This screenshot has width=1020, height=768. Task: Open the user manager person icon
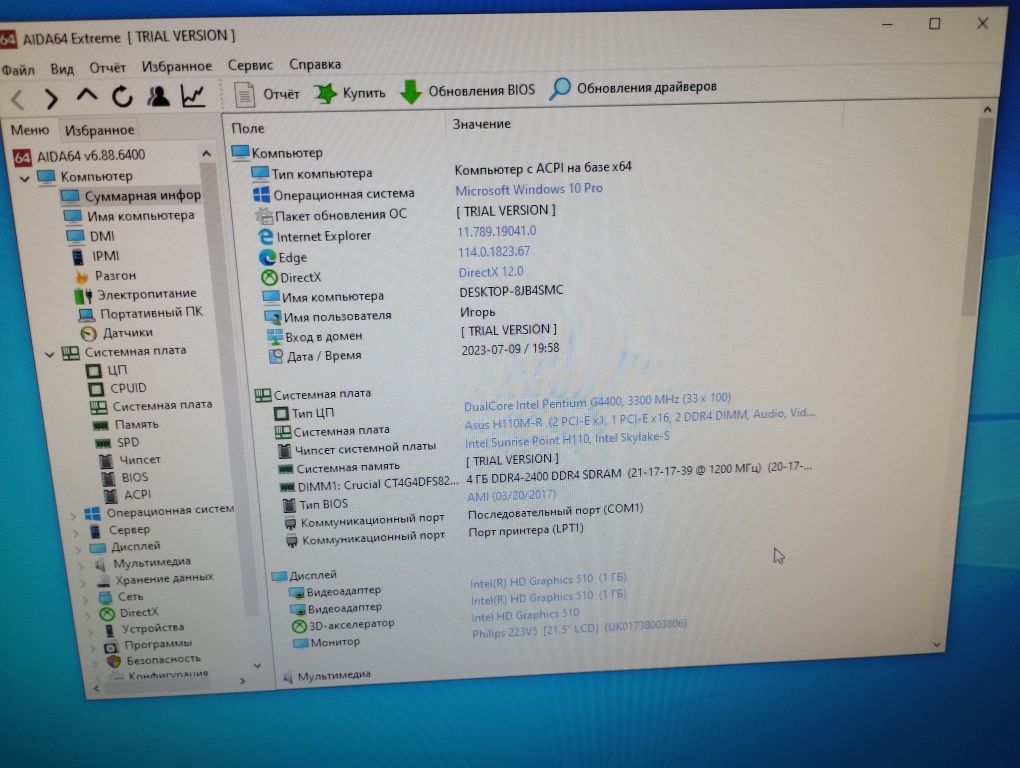(158, 96)
